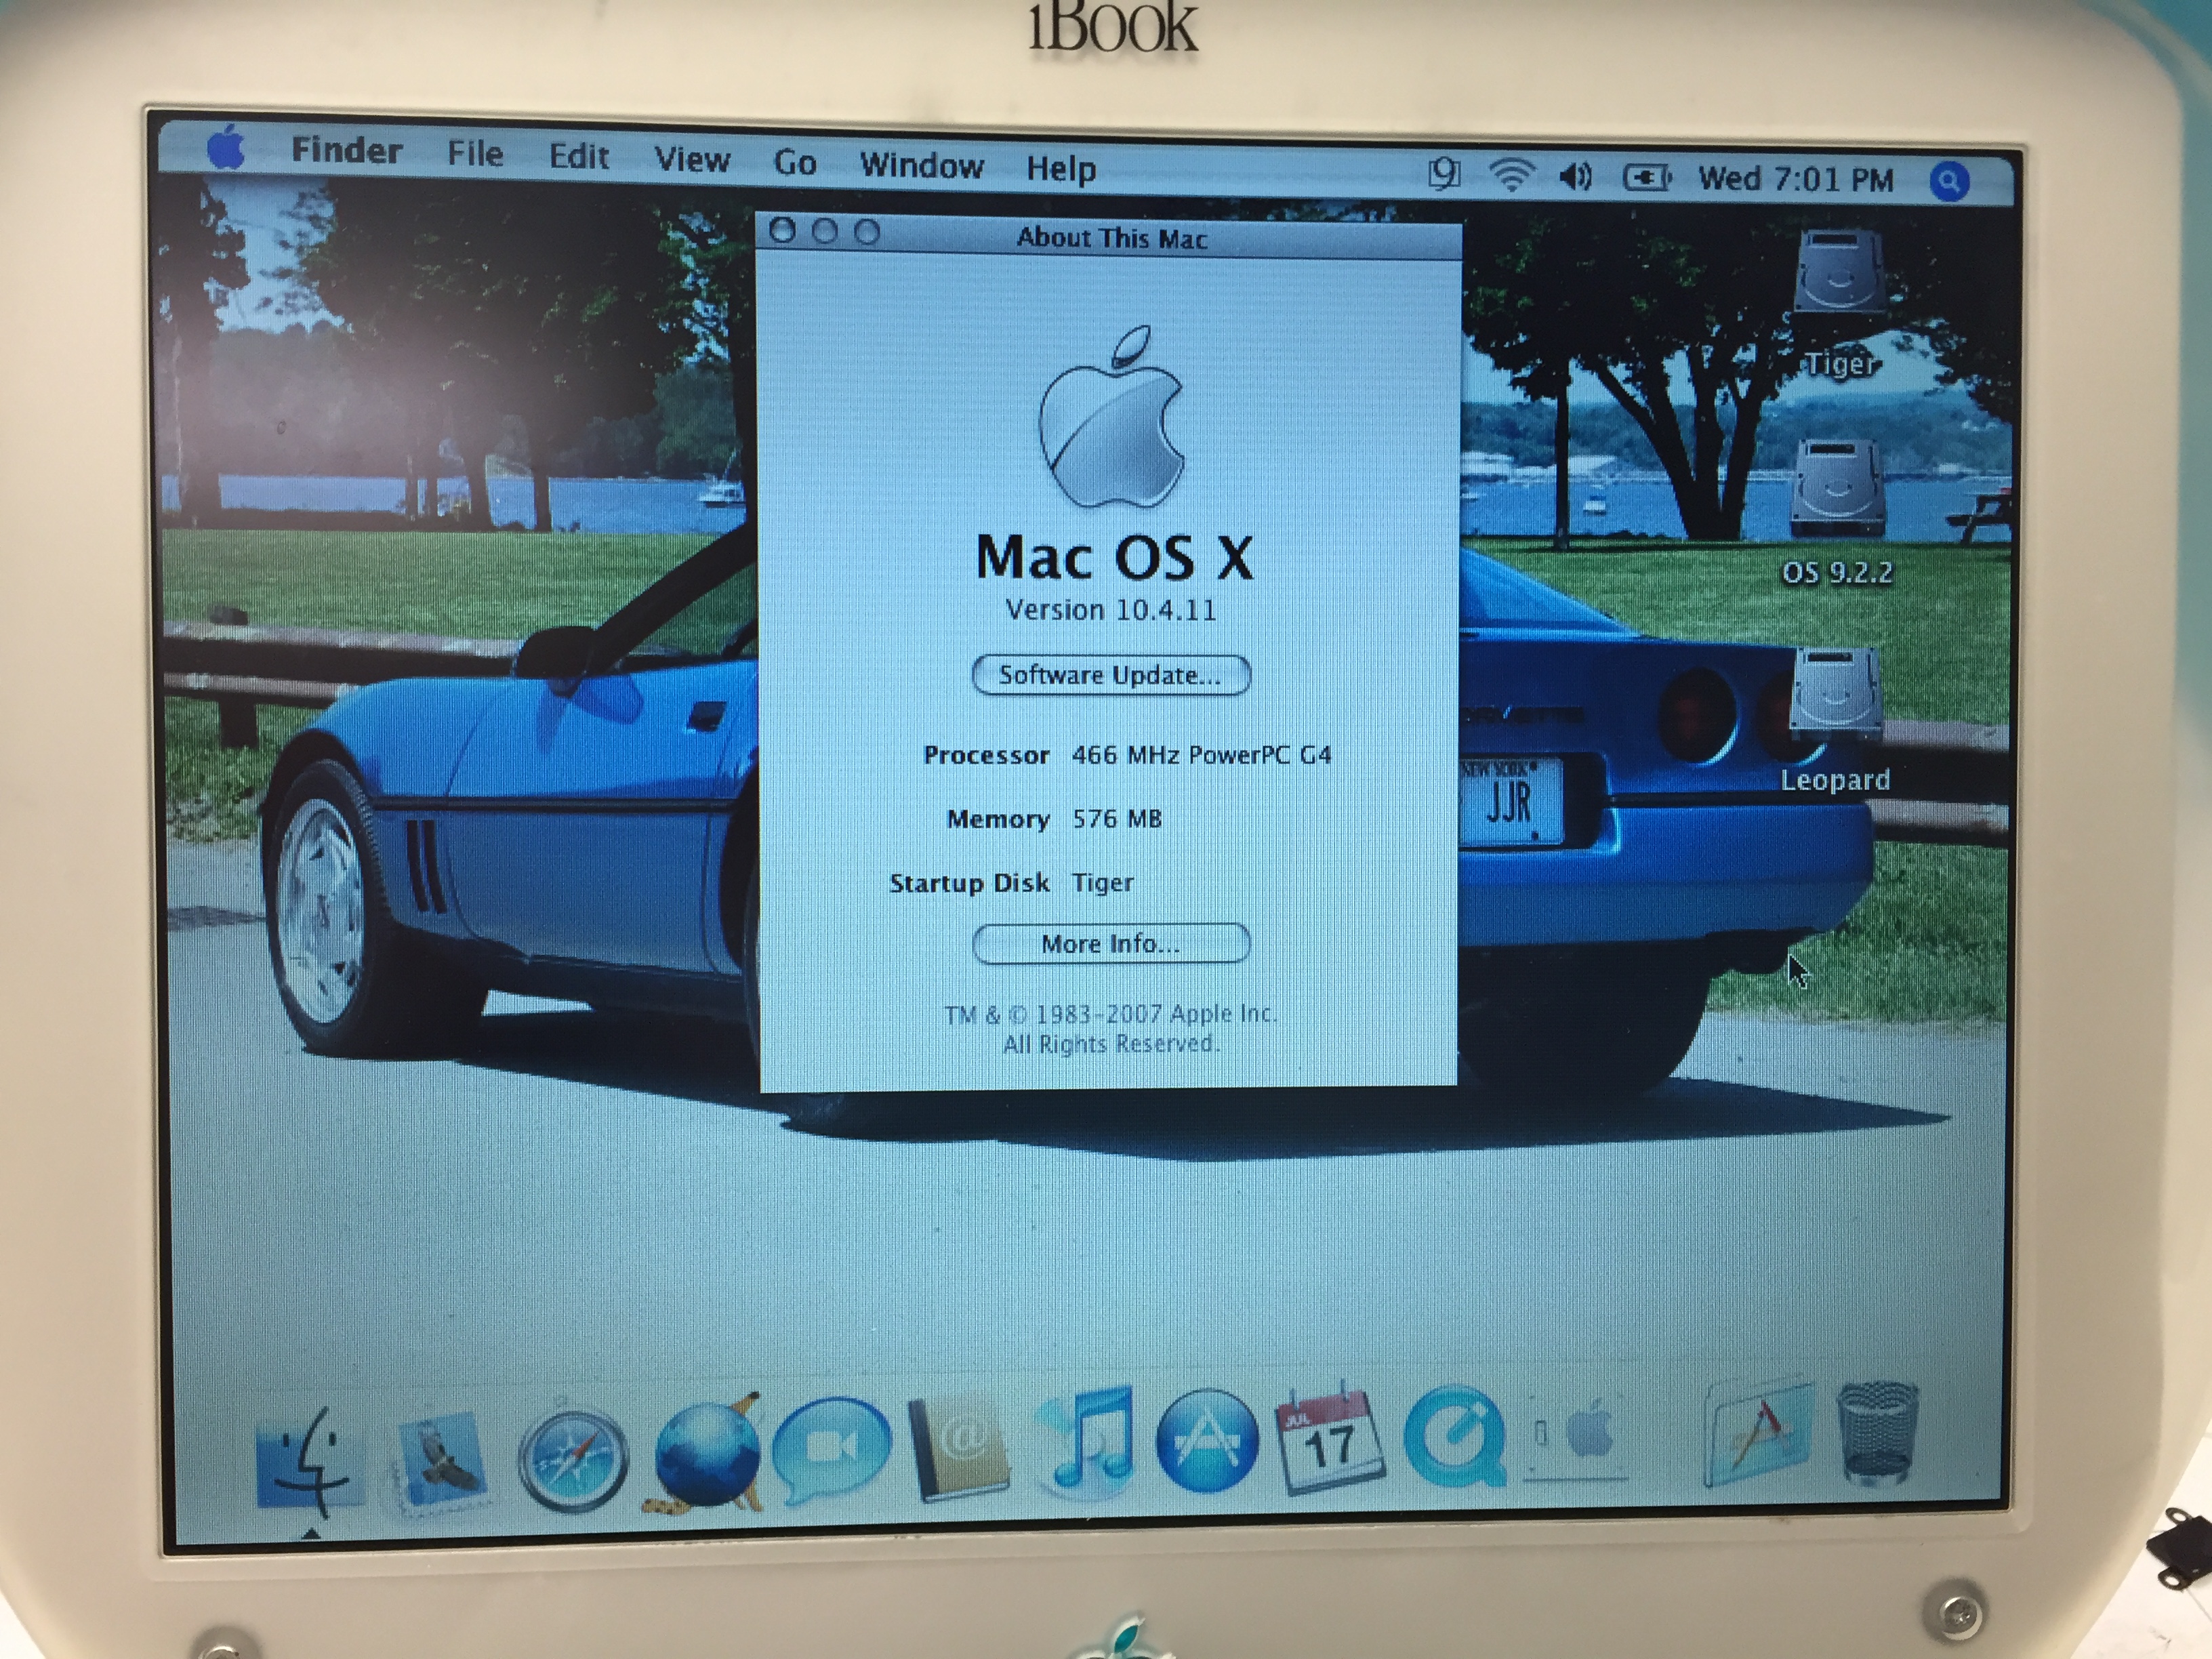The width and height of the screenshot is (2212, 1659).
Task: Click the volume speaker icon
Action: pyautogui.click(x=1575, y=177)
